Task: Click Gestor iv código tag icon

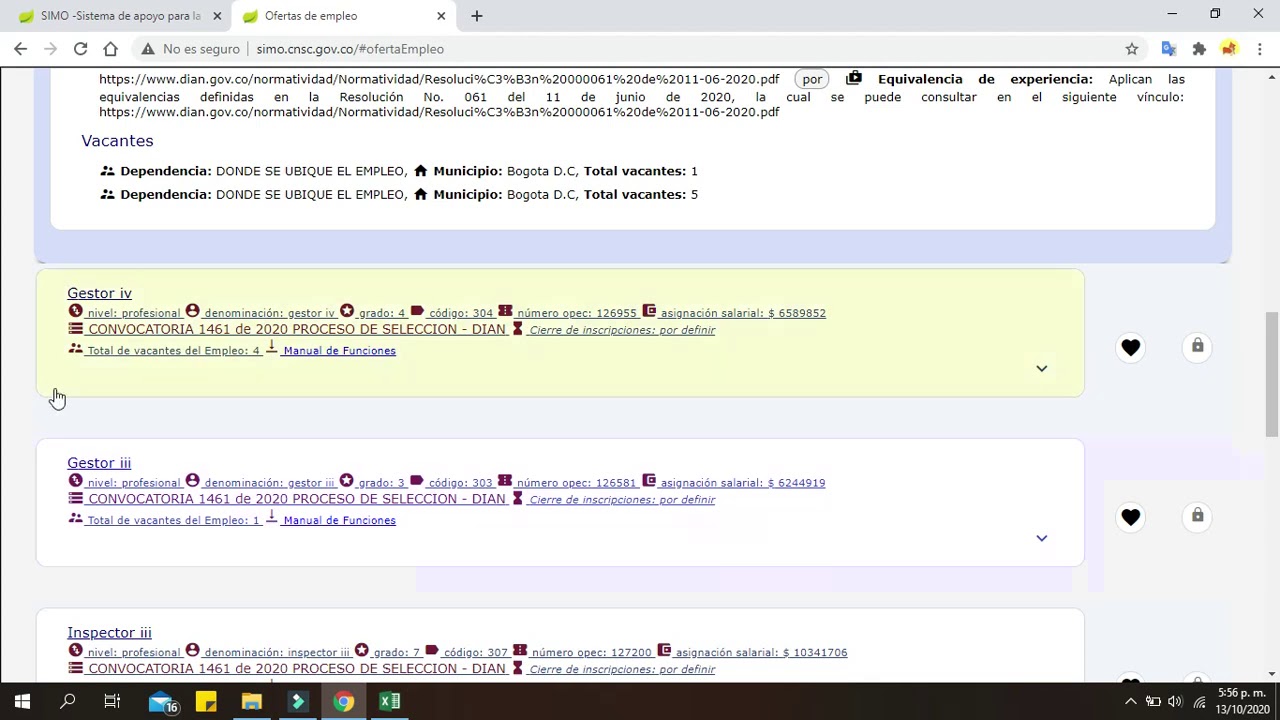Action: (417, 311)
